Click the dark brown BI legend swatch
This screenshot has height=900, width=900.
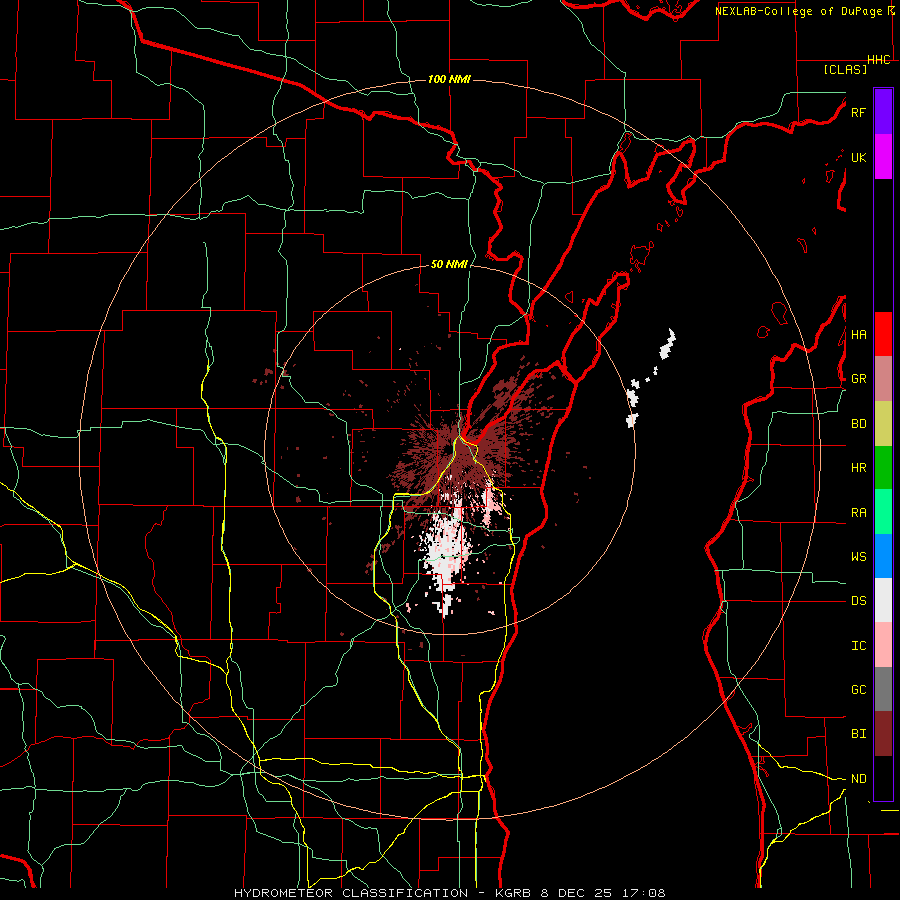(883, 734)
